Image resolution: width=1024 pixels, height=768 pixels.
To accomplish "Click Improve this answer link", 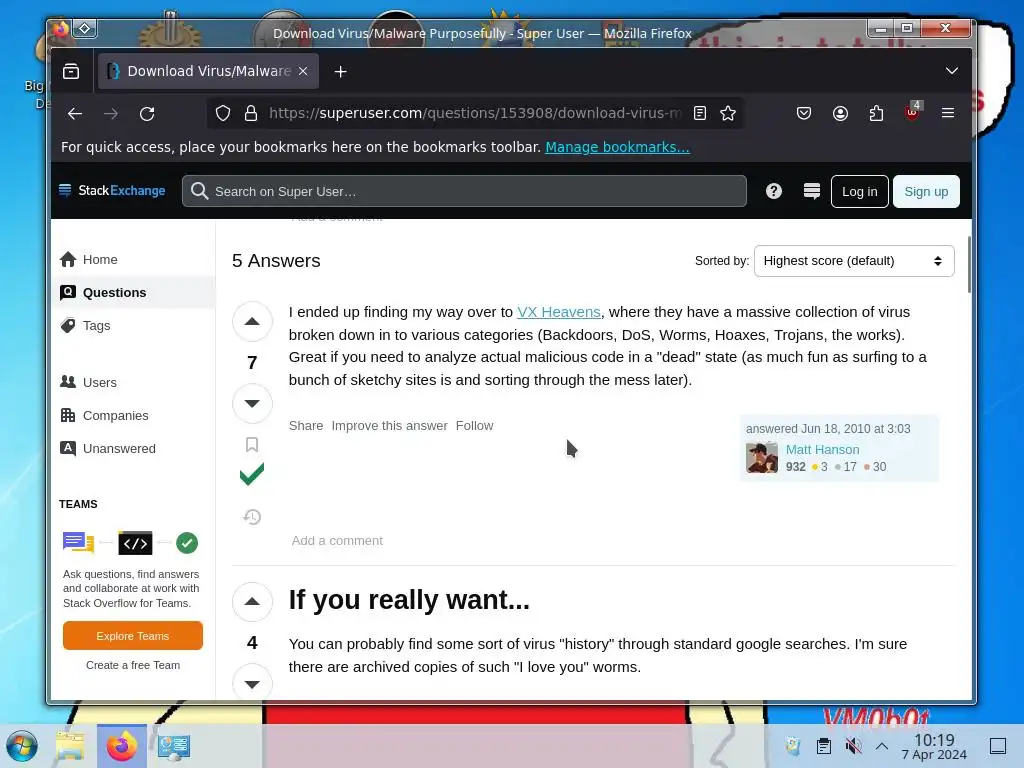I will click(x=389, y=426).
